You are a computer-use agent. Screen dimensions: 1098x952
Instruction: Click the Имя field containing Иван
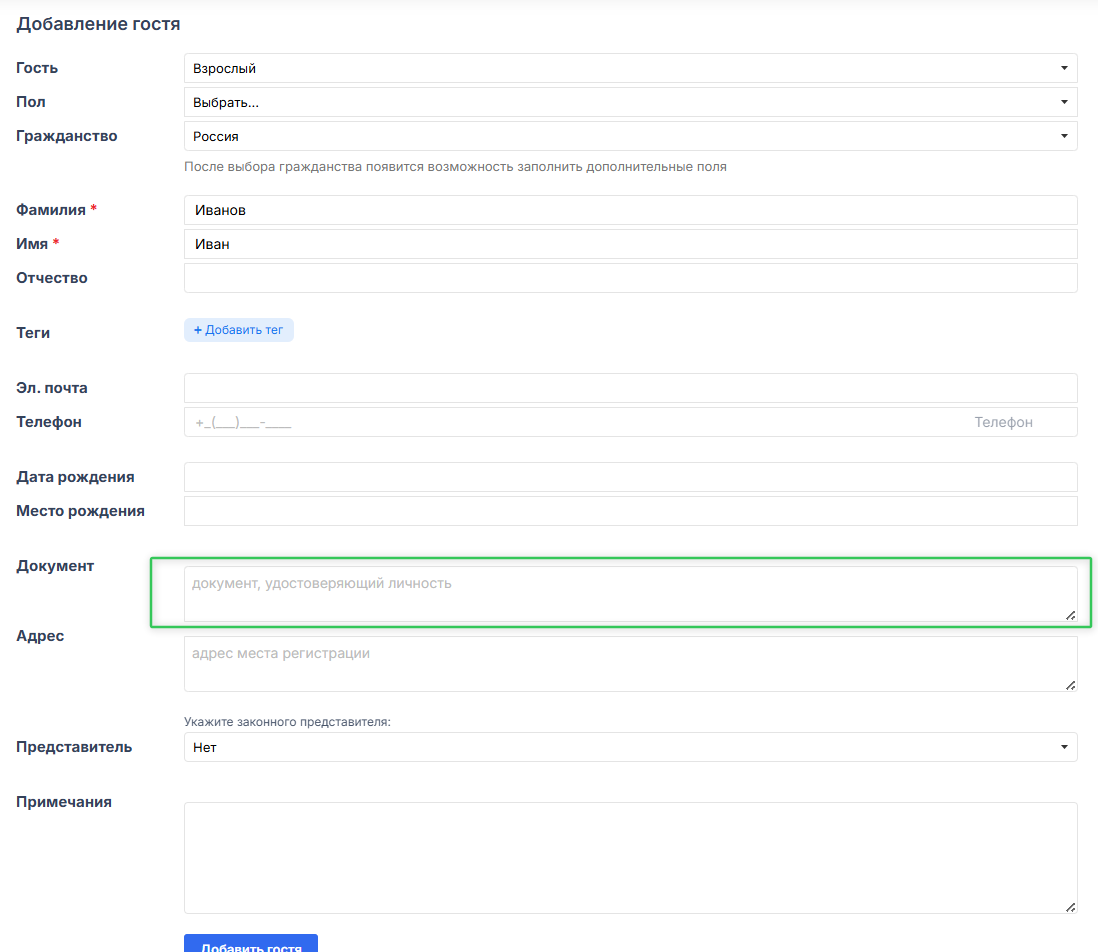pos(630,244)
